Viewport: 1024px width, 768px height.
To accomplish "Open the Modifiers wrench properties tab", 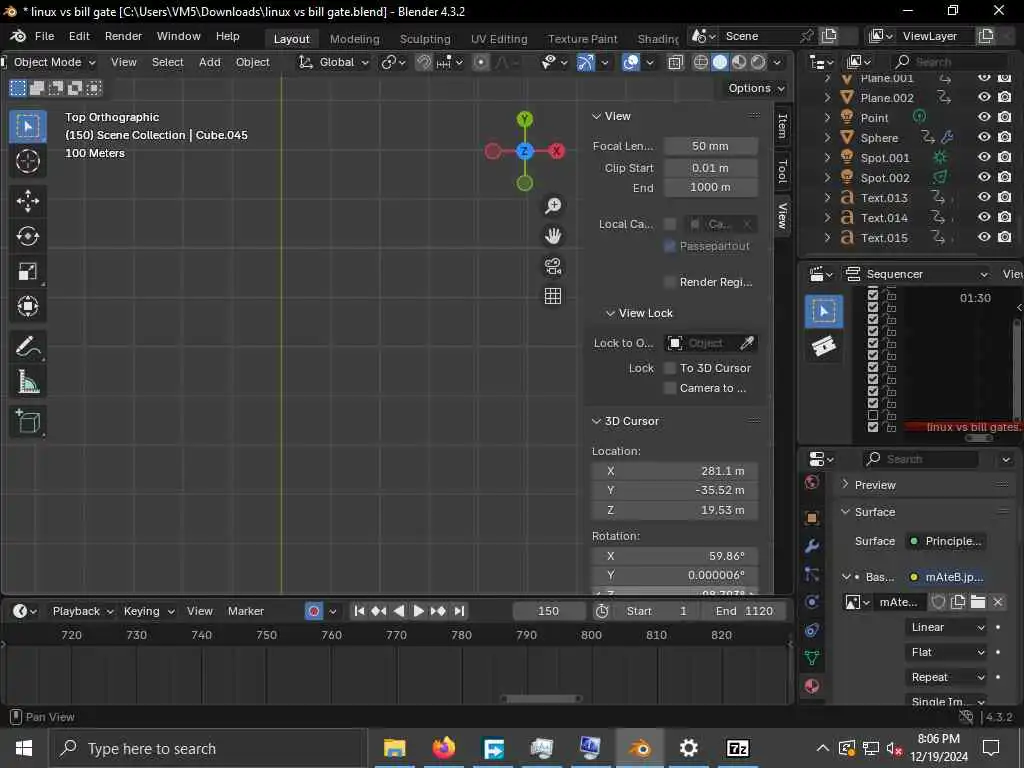I will [812, 546].
